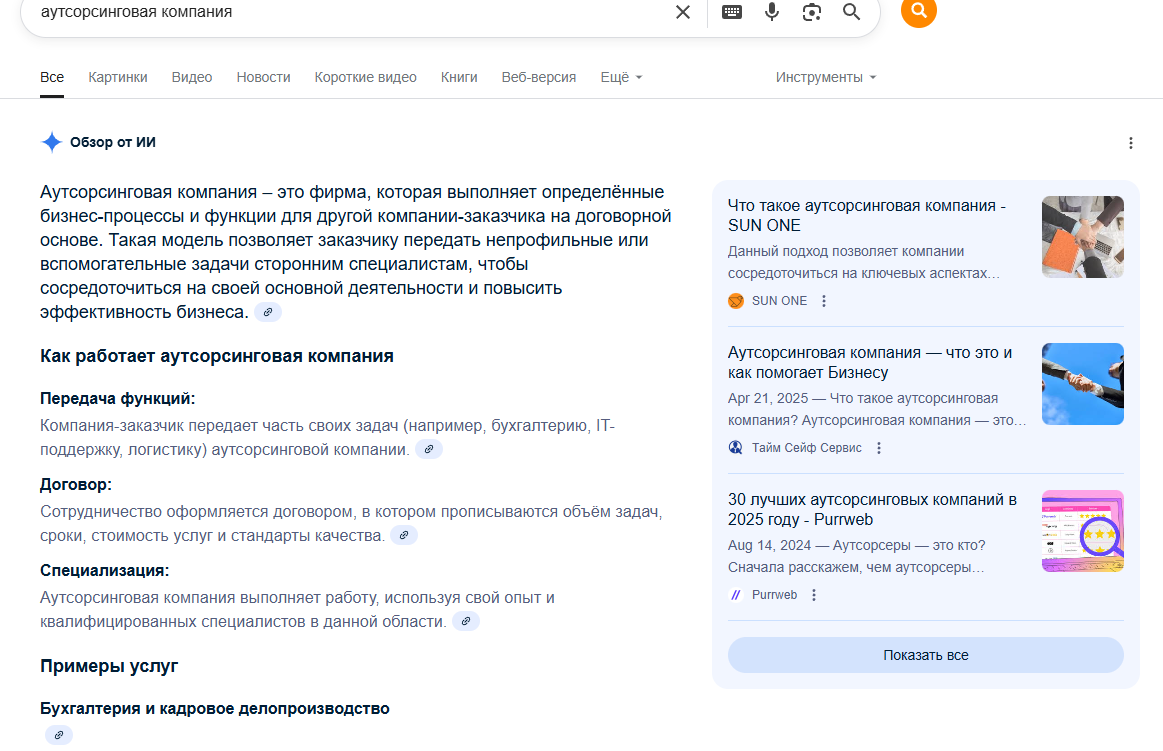The image size is (1163, 751).
Task: Clear the search query with the X icon
Action: click(x=683, y=12)
